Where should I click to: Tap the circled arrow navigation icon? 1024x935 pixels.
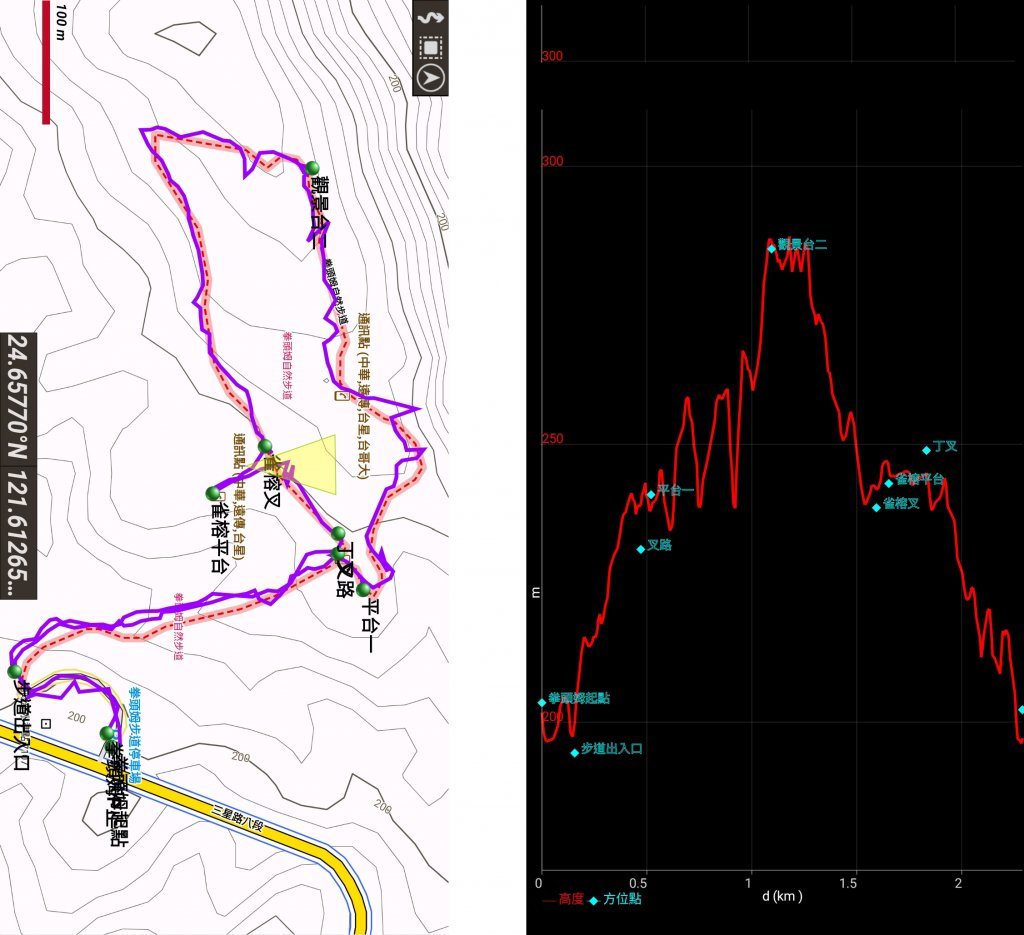click(x=430, y=78)
